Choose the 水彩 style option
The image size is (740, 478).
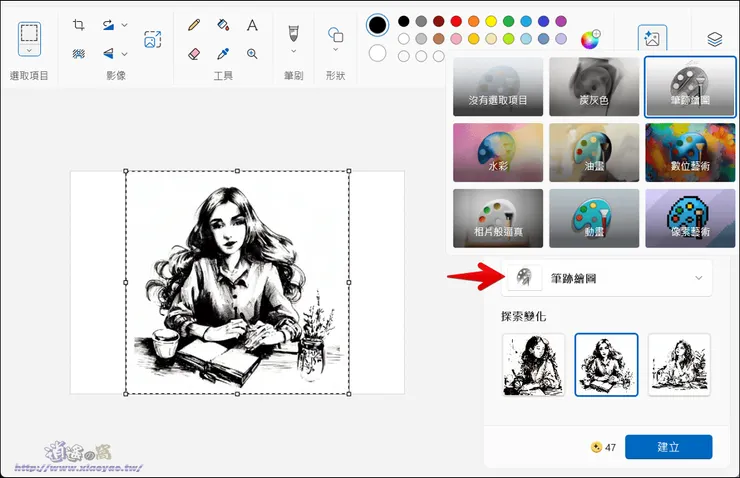497,152
